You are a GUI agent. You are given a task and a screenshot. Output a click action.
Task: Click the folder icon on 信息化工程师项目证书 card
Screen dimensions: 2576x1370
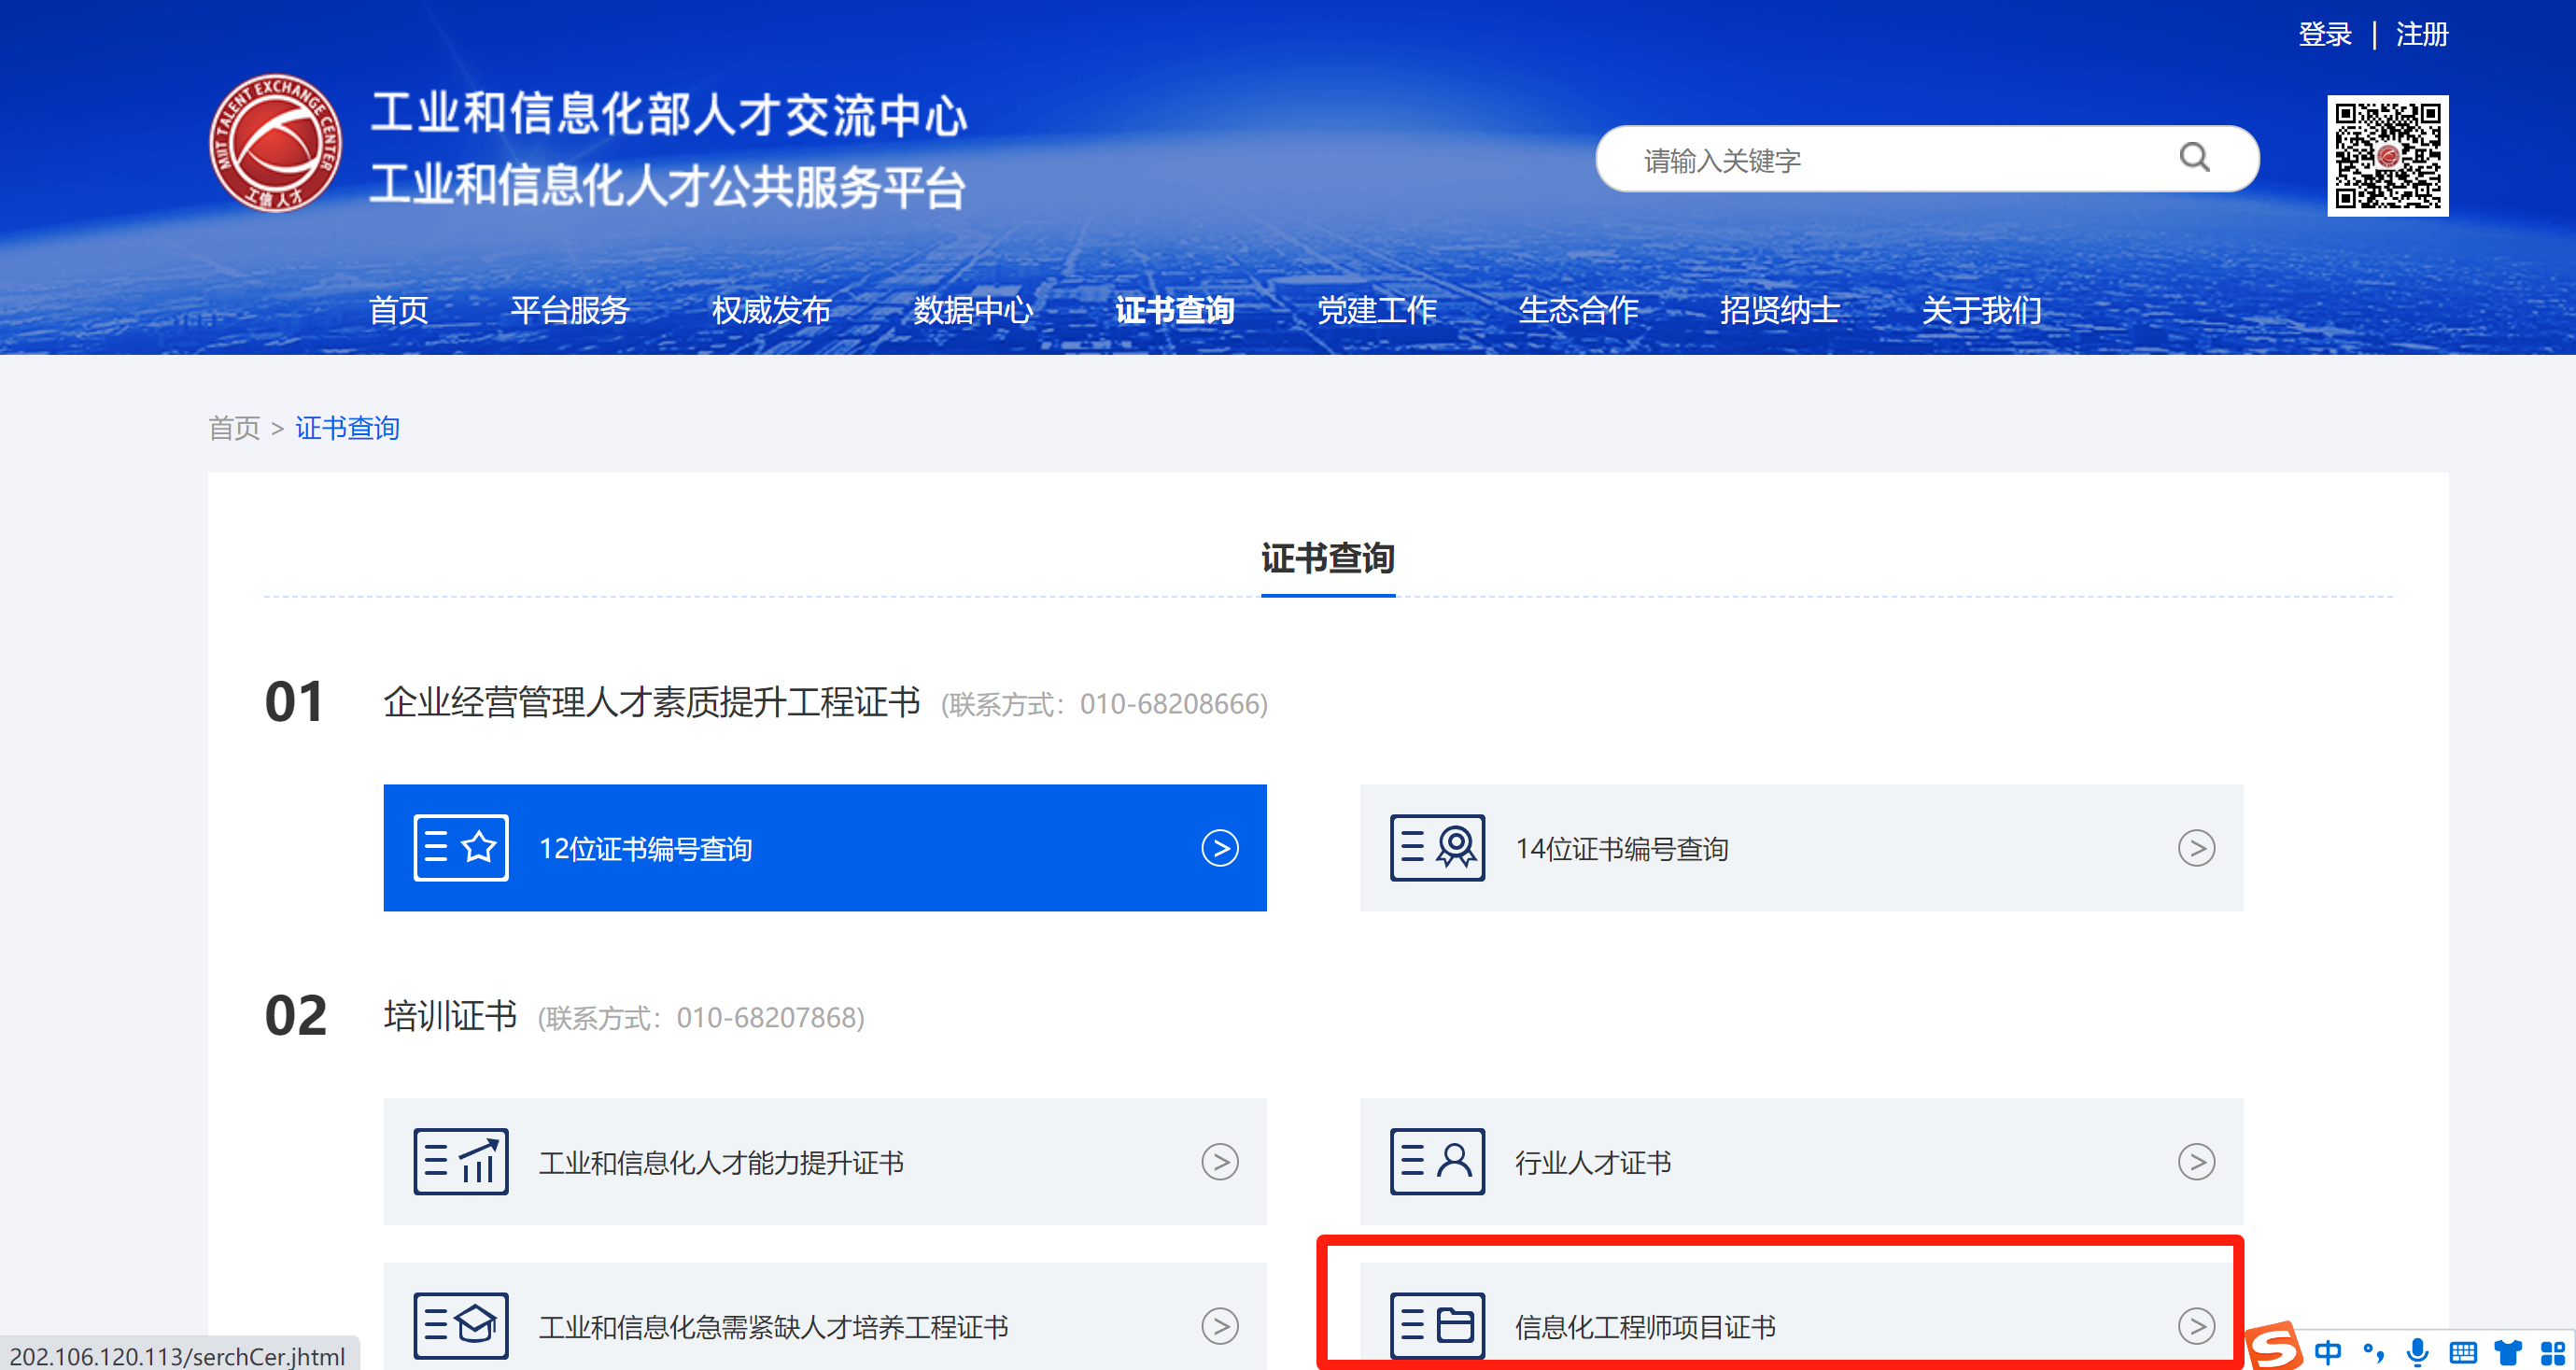coord(1437,1326)
